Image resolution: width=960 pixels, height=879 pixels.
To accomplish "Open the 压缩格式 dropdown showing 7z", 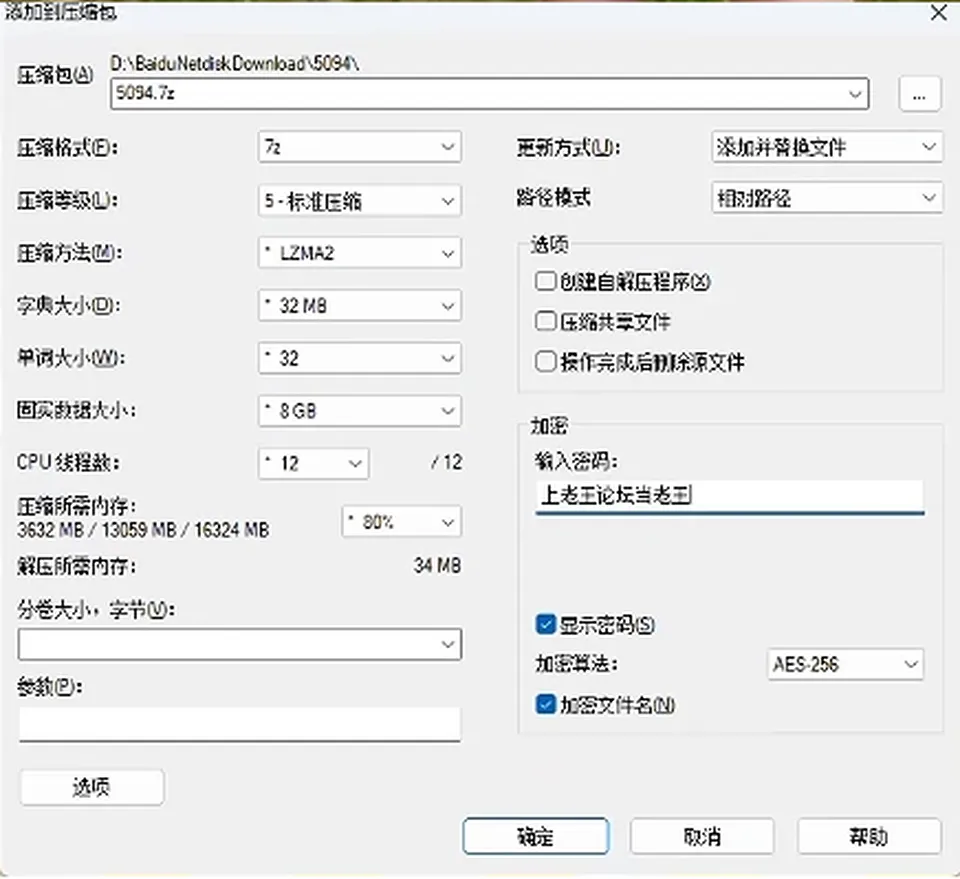I will click(x=359, y=147).
